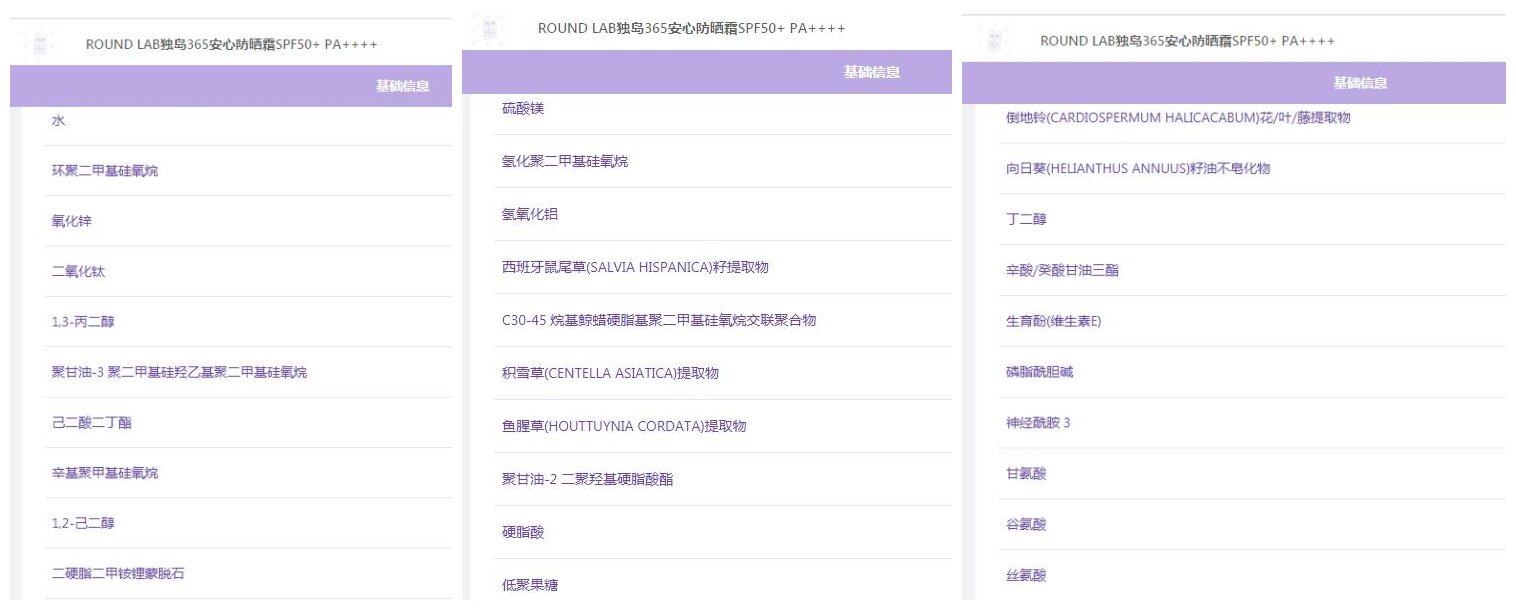This screenshot has width=1516, height=610.
Task: Open the 倒地铃 (CARDIOSPERMUM HALICACABUM) extract entry
Action: 1178,118
